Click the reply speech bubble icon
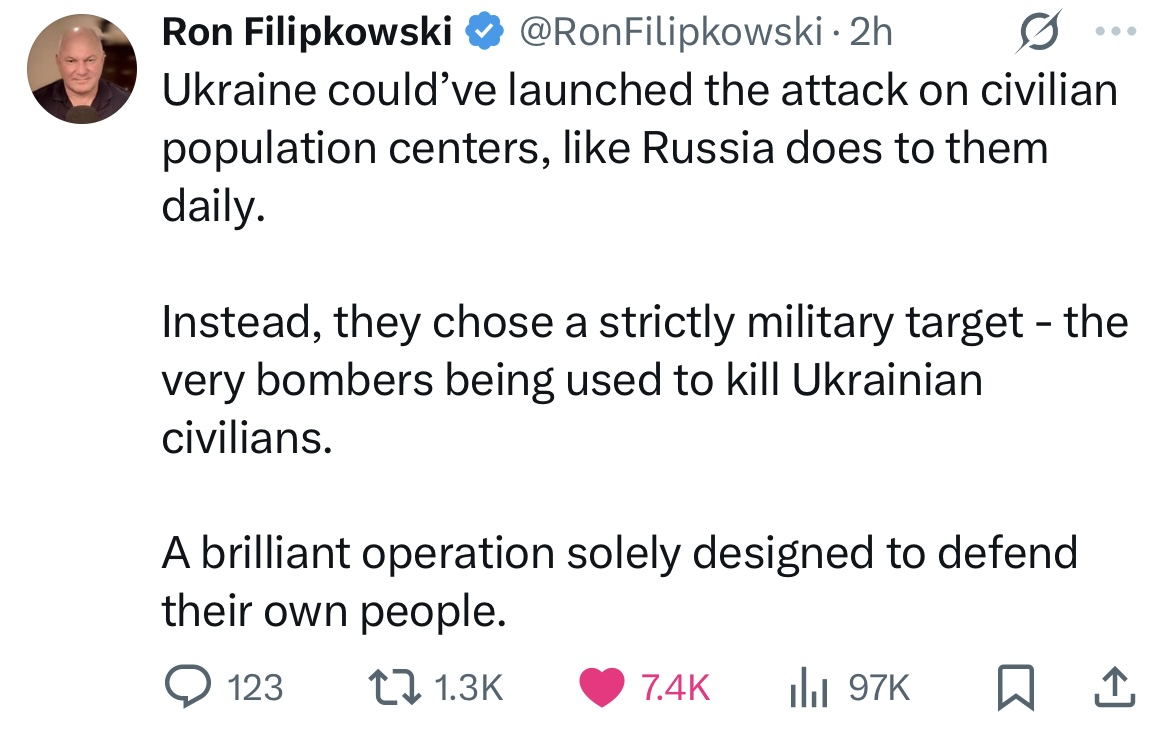 click(x=184, y=687)
